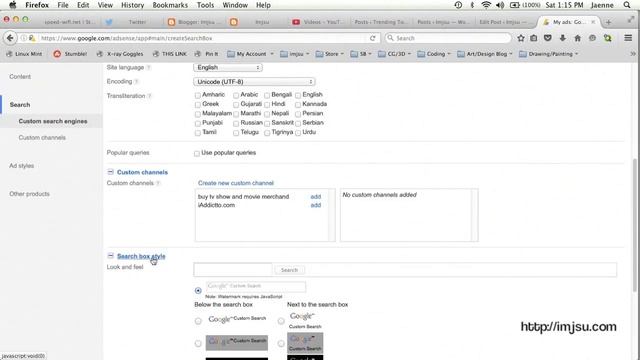Open the downloads arrow icon

pos(562,38)
